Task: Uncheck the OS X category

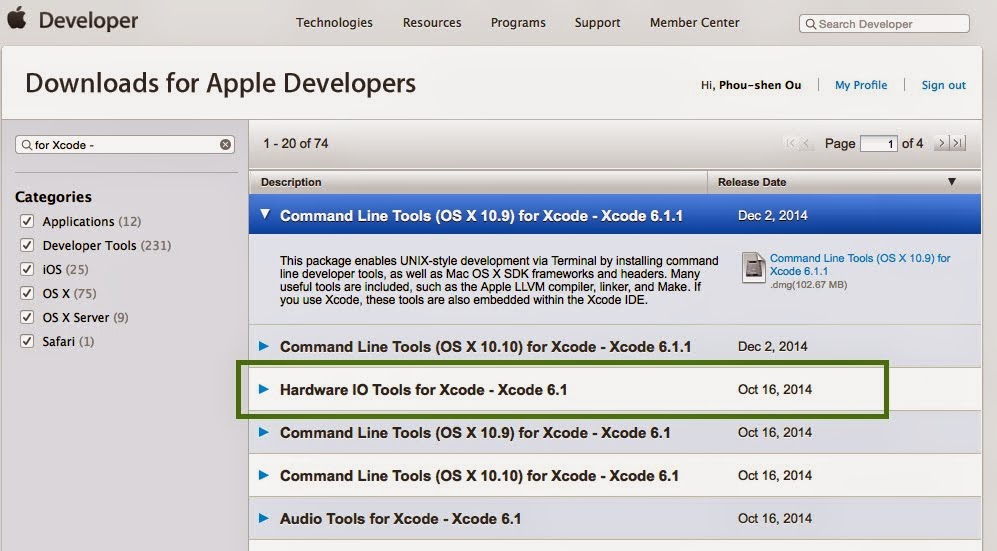Action: point(27,293)
